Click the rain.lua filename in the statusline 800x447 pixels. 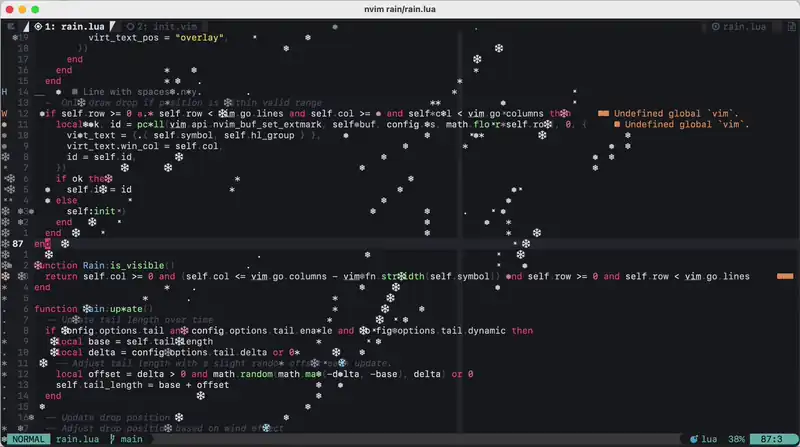[78, 439]
